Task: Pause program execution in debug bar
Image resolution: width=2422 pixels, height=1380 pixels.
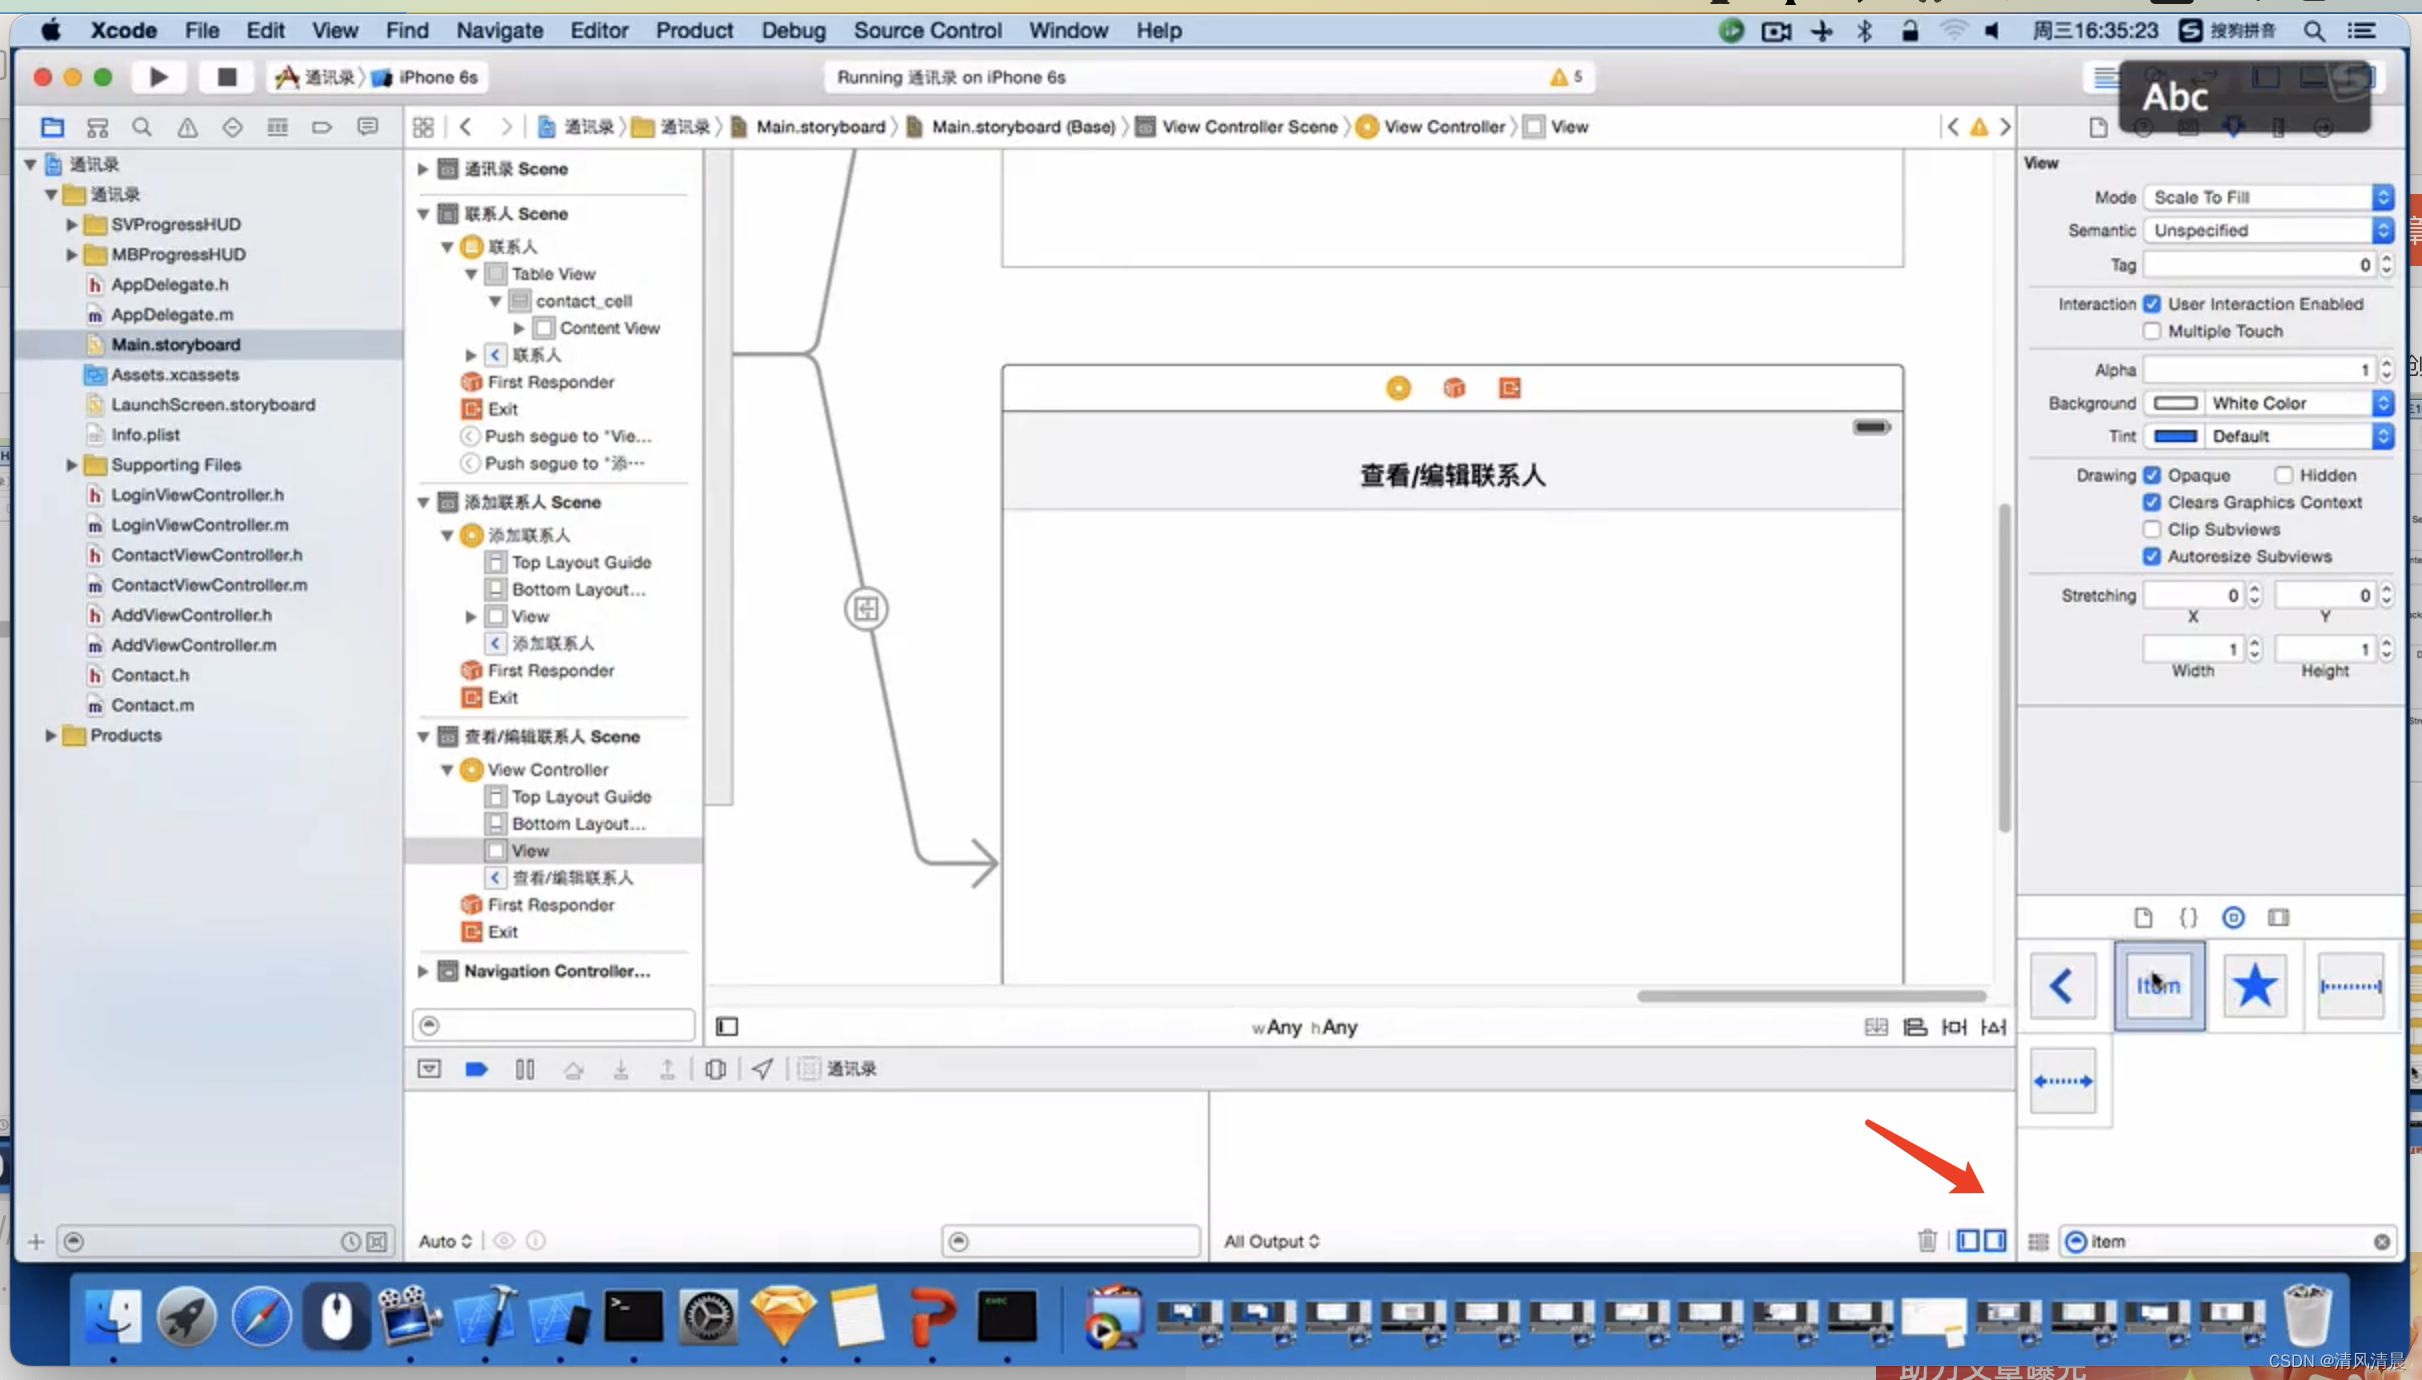Action: pos(524,1069)
